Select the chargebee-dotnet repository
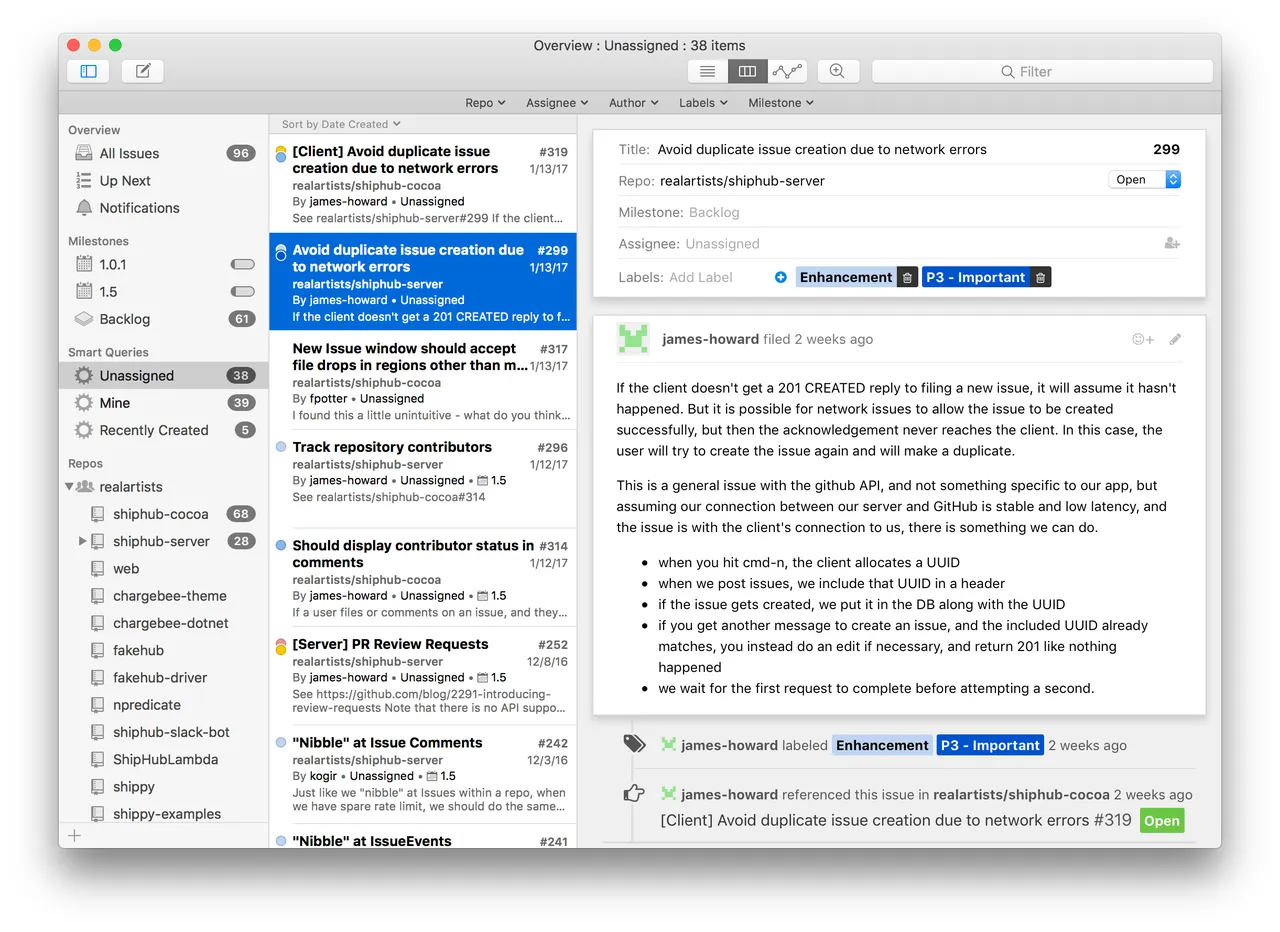This screenshot has width=1280, height=932. click(x=164, y=623)
